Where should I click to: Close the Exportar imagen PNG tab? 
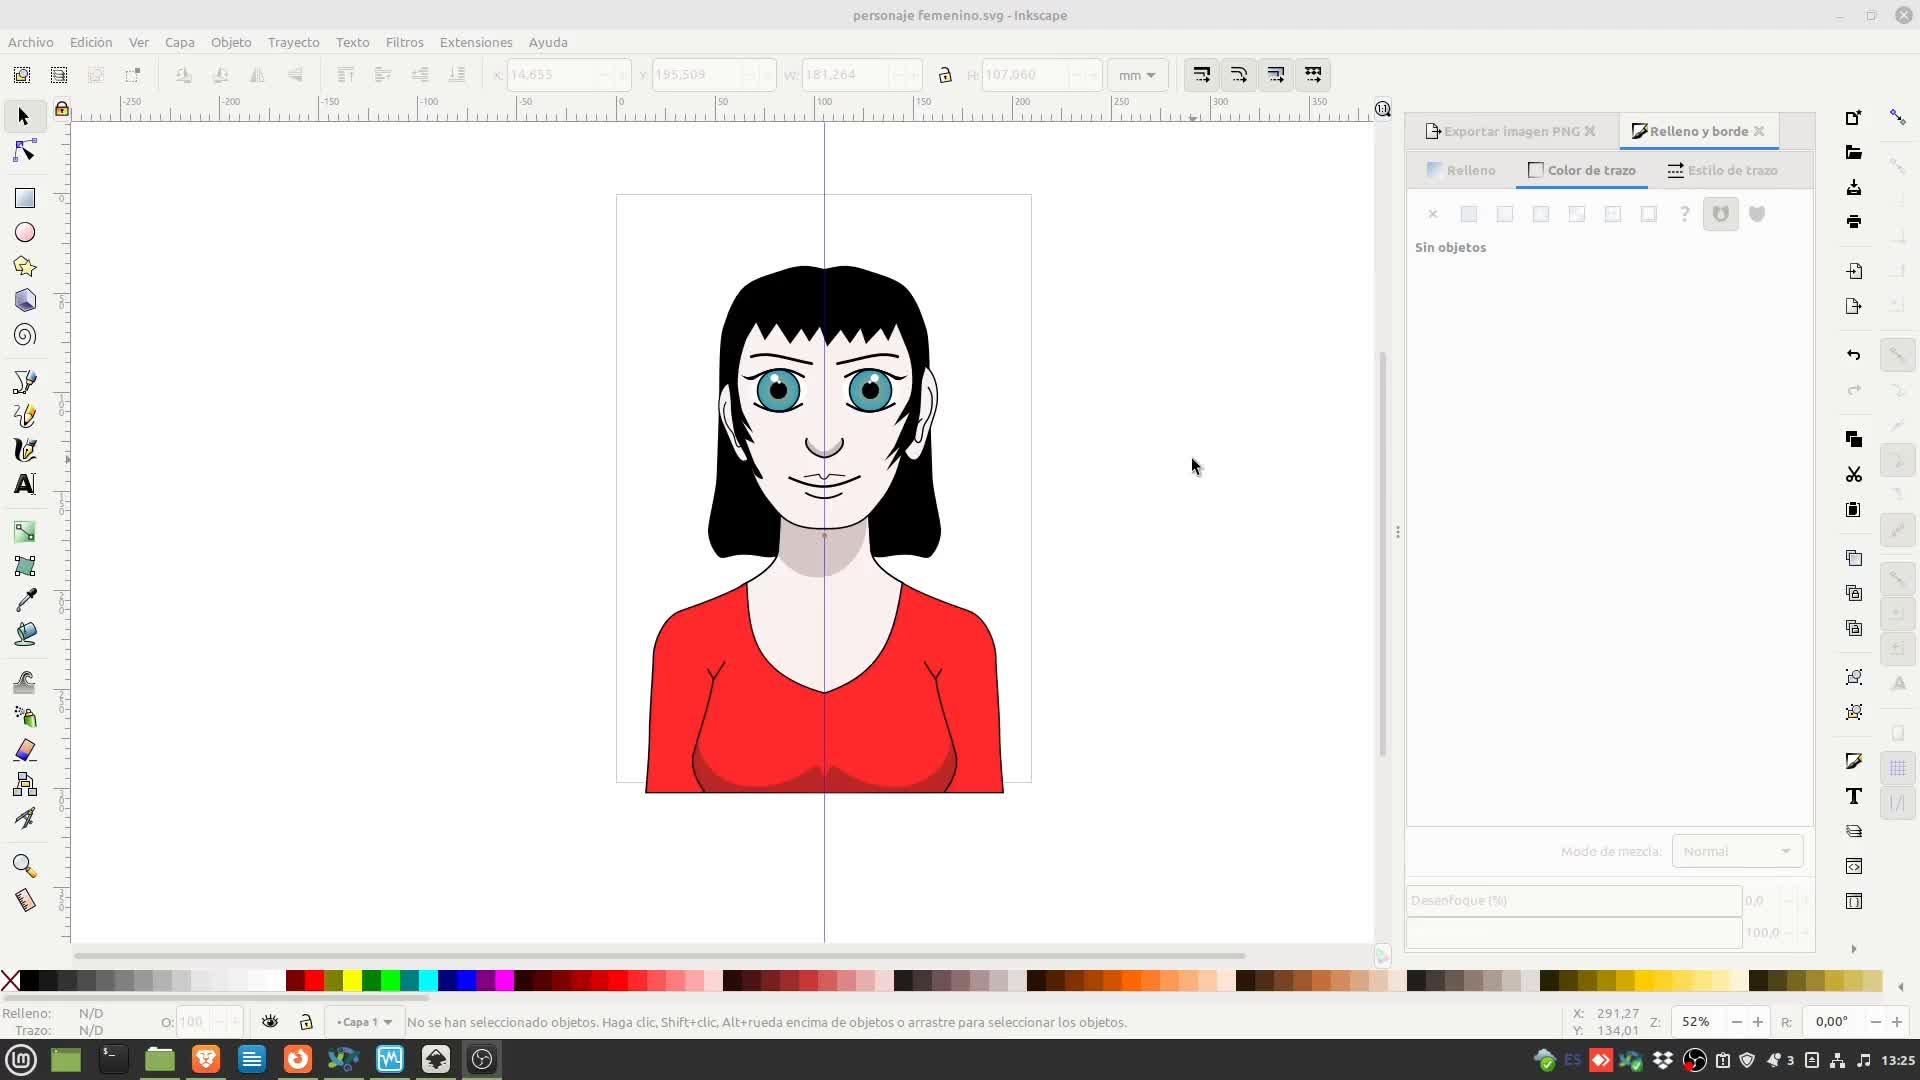(x=1590, y=131)
